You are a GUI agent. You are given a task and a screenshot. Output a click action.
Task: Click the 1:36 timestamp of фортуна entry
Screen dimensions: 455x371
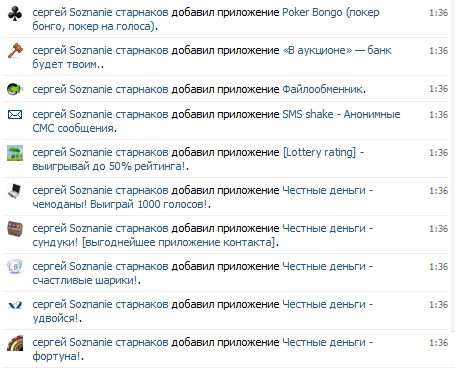pyautogui.click(x=438, y=343)
